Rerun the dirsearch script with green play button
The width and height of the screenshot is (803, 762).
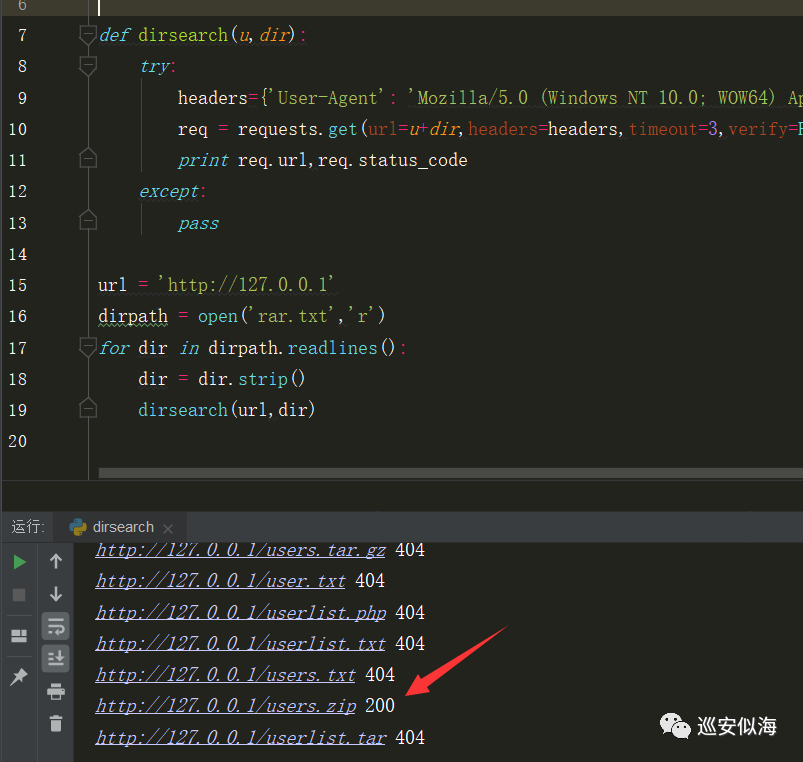pyautogui.click(x=19, y=562)
